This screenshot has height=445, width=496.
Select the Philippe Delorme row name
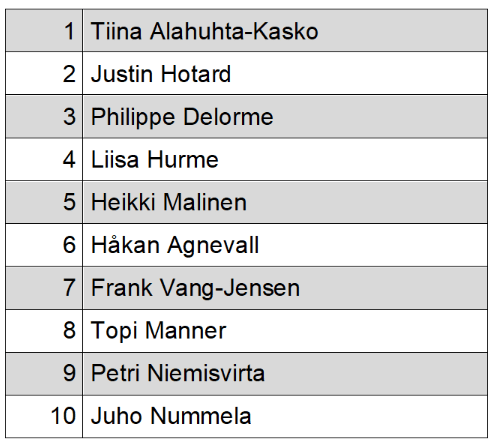[x=285, y=116]
